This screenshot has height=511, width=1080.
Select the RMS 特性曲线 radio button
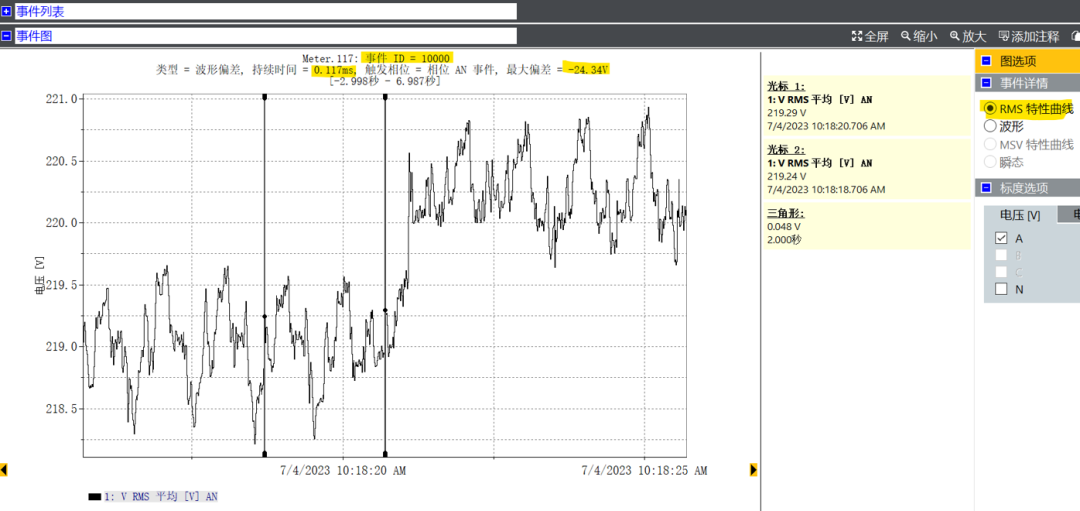coord(990,108)
